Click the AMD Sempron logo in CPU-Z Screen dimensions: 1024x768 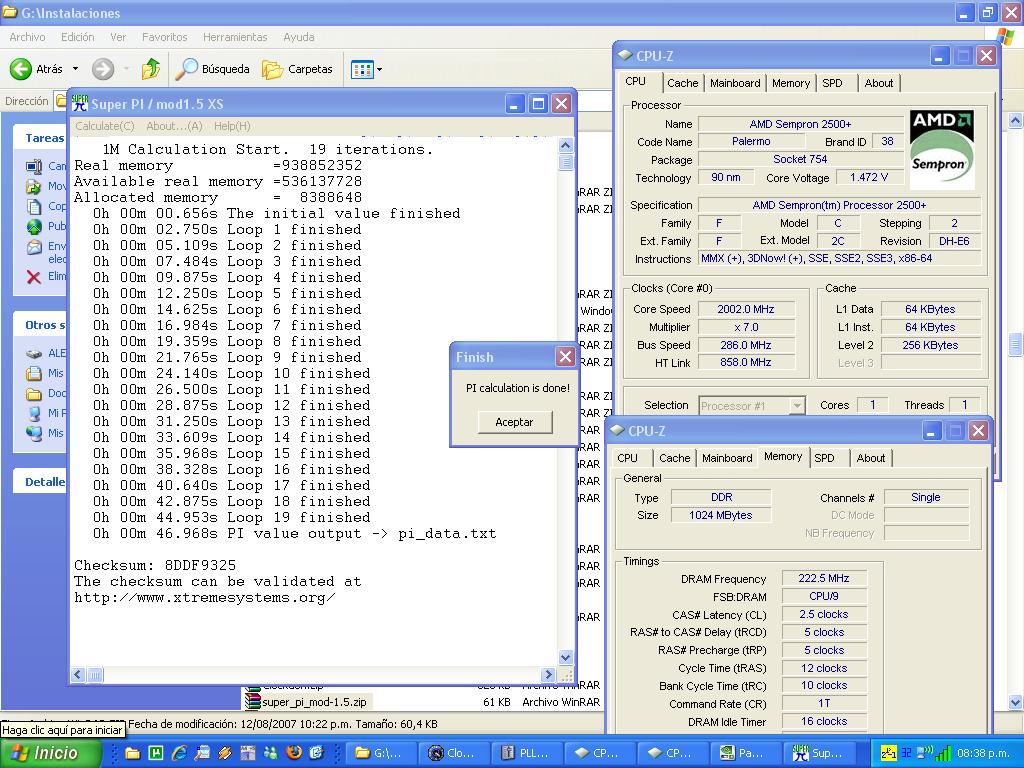click(x=942, y=150)
